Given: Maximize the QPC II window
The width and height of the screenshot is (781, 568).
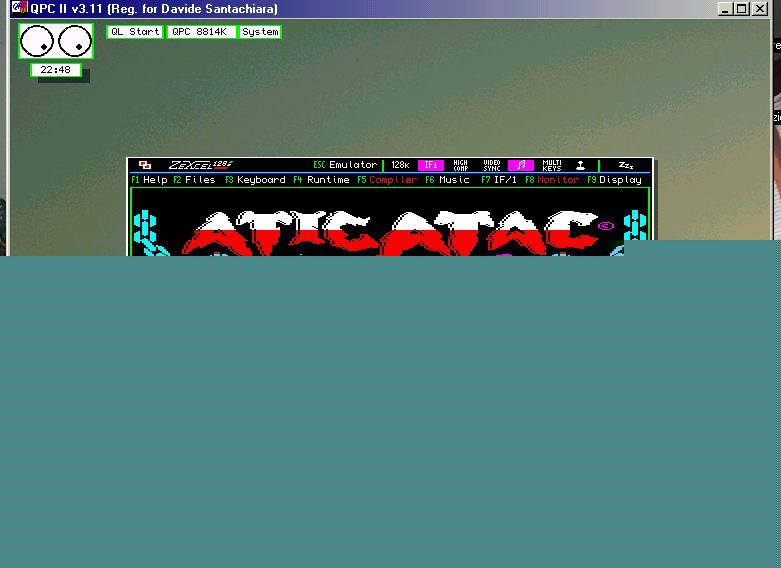Looking at the screenshot, I should coord(742,8).
